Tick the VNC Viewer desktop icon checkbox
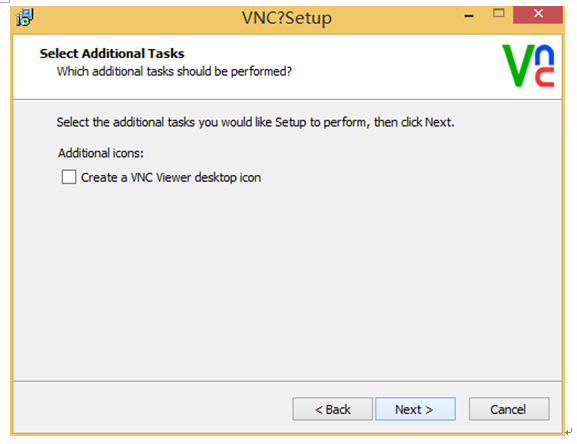The height and width of the screenshot is (444, 577). (x=69, y=177)
